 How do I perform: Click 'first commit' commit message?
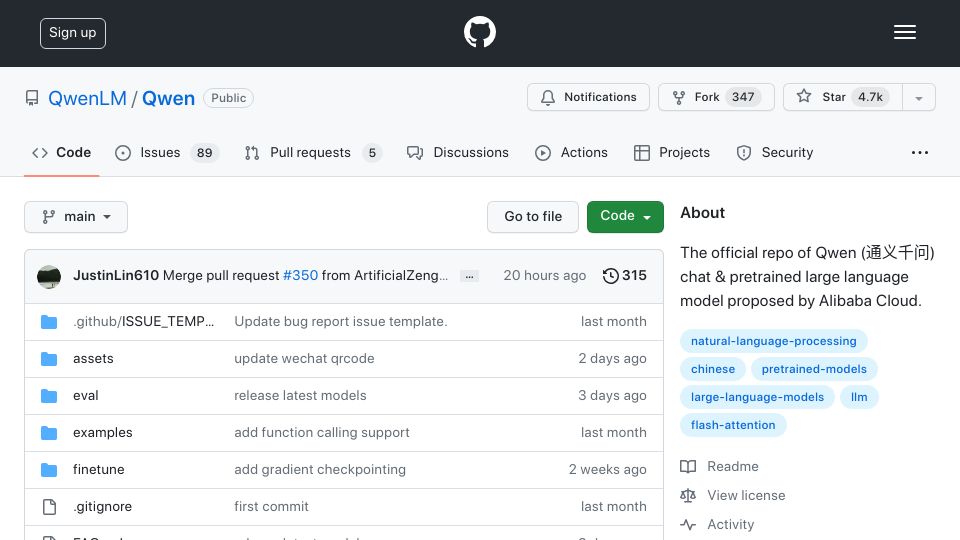(x=271, y=507)
